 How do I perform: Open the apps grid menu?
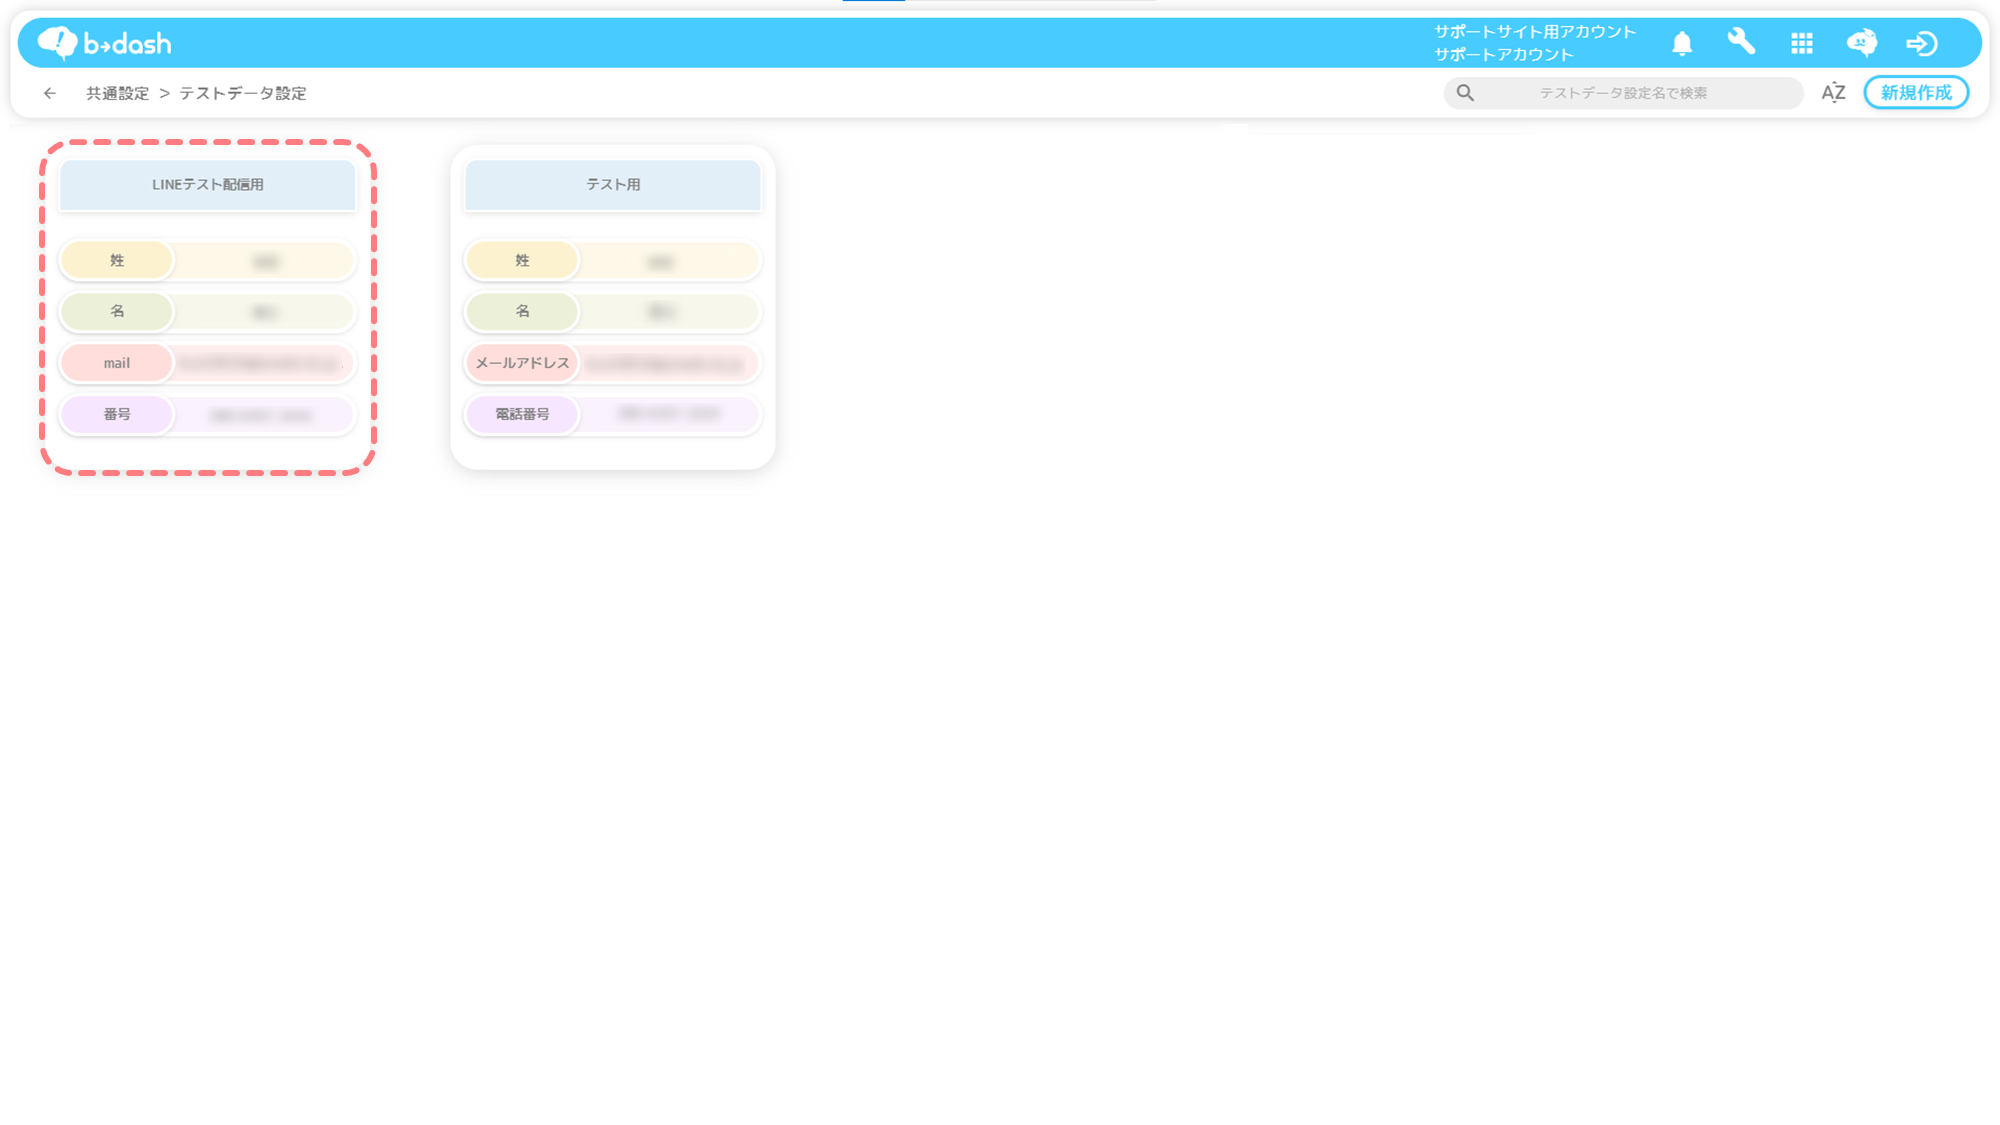point(1802,43)
